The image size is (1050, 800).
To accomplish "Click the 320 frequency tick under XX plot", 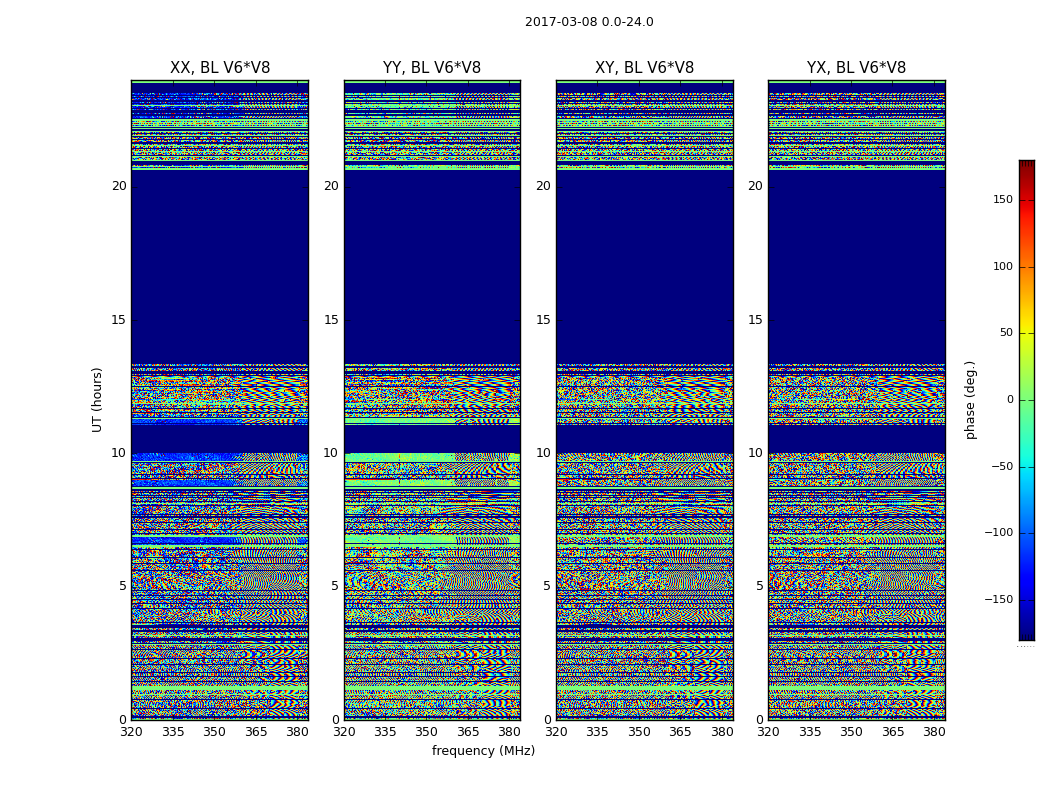I will click(131, 732).
